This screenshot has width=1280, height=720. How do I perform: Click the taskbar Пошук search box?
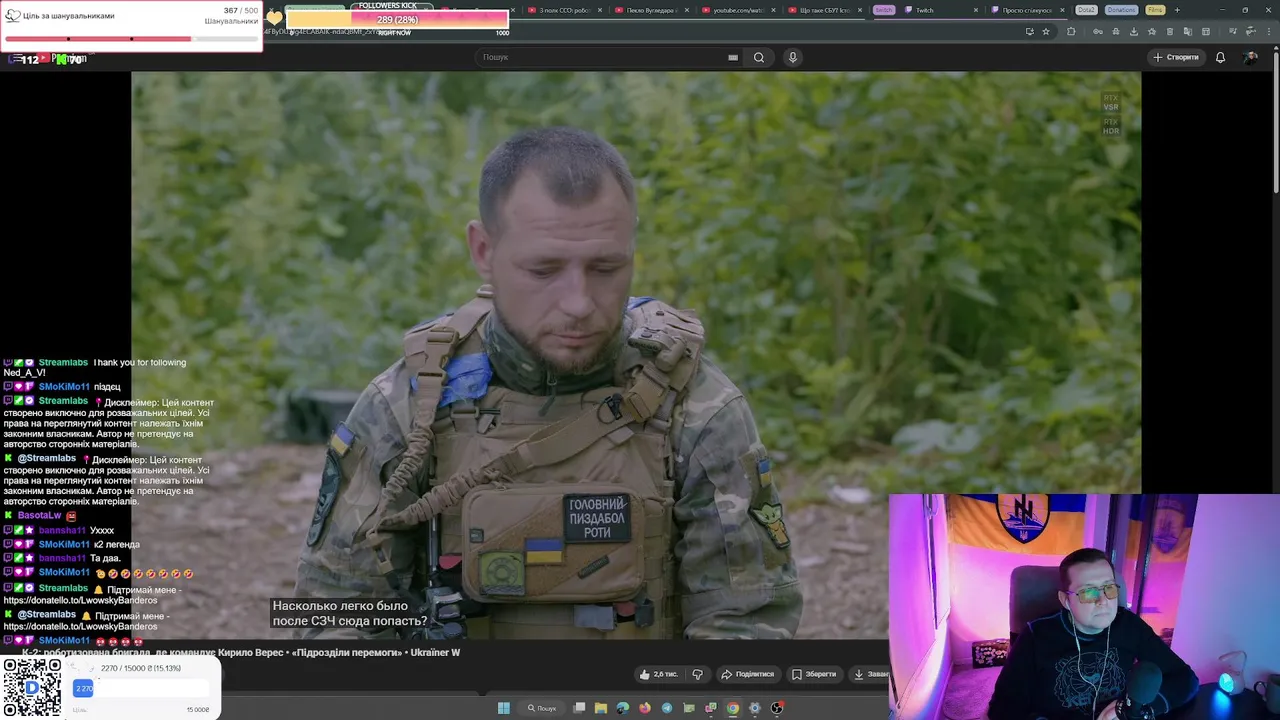(x=543, y=708)
